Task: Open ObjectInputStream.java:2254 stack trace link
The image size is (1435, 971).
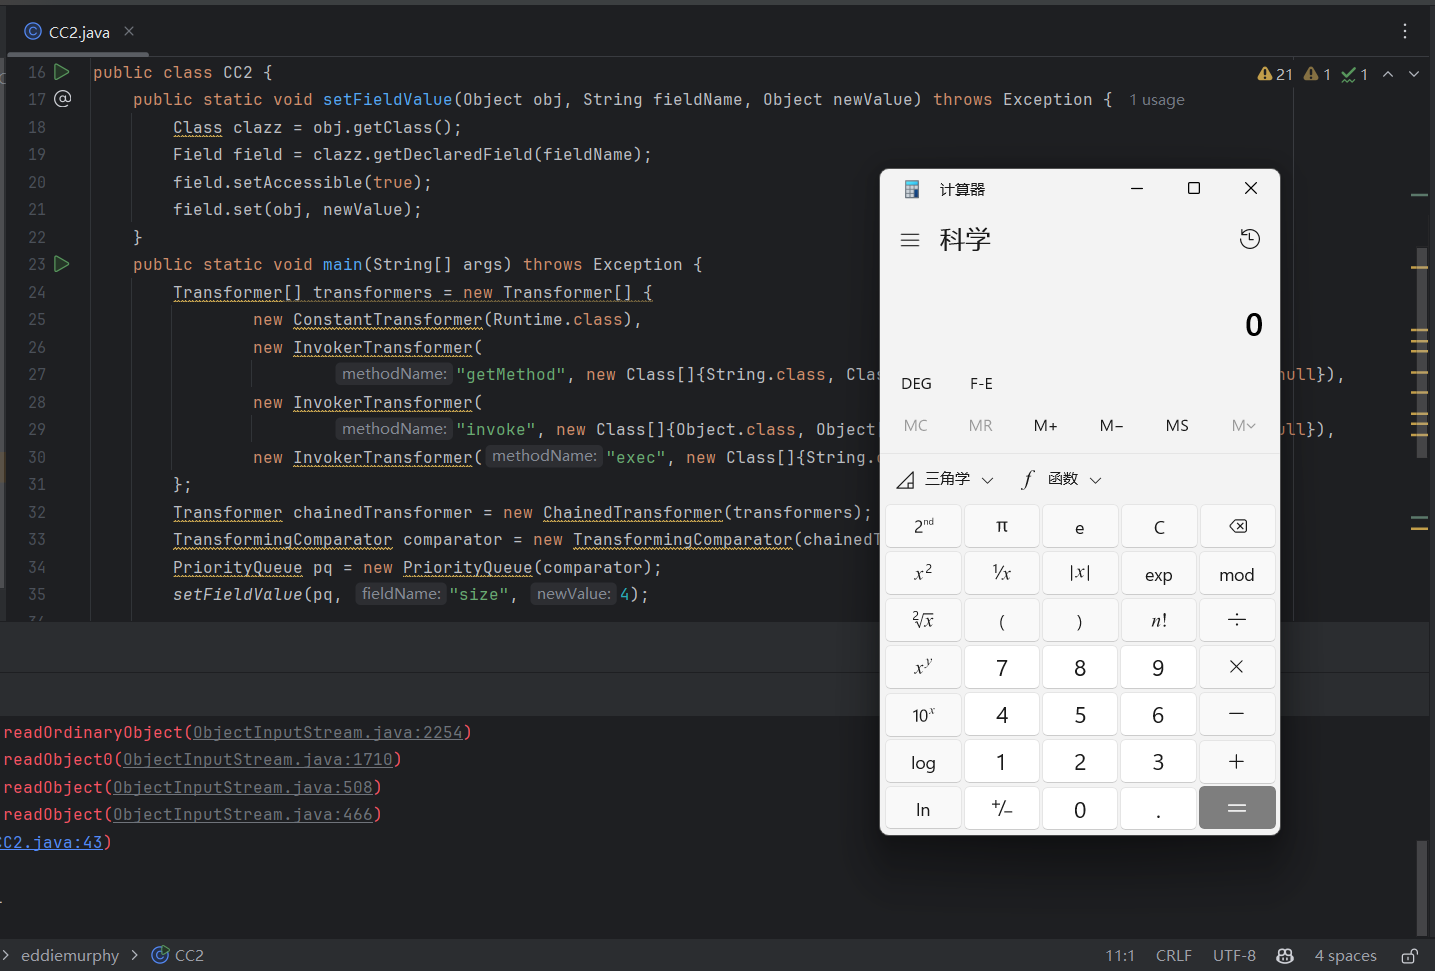Action: click(x=328, y=733)
